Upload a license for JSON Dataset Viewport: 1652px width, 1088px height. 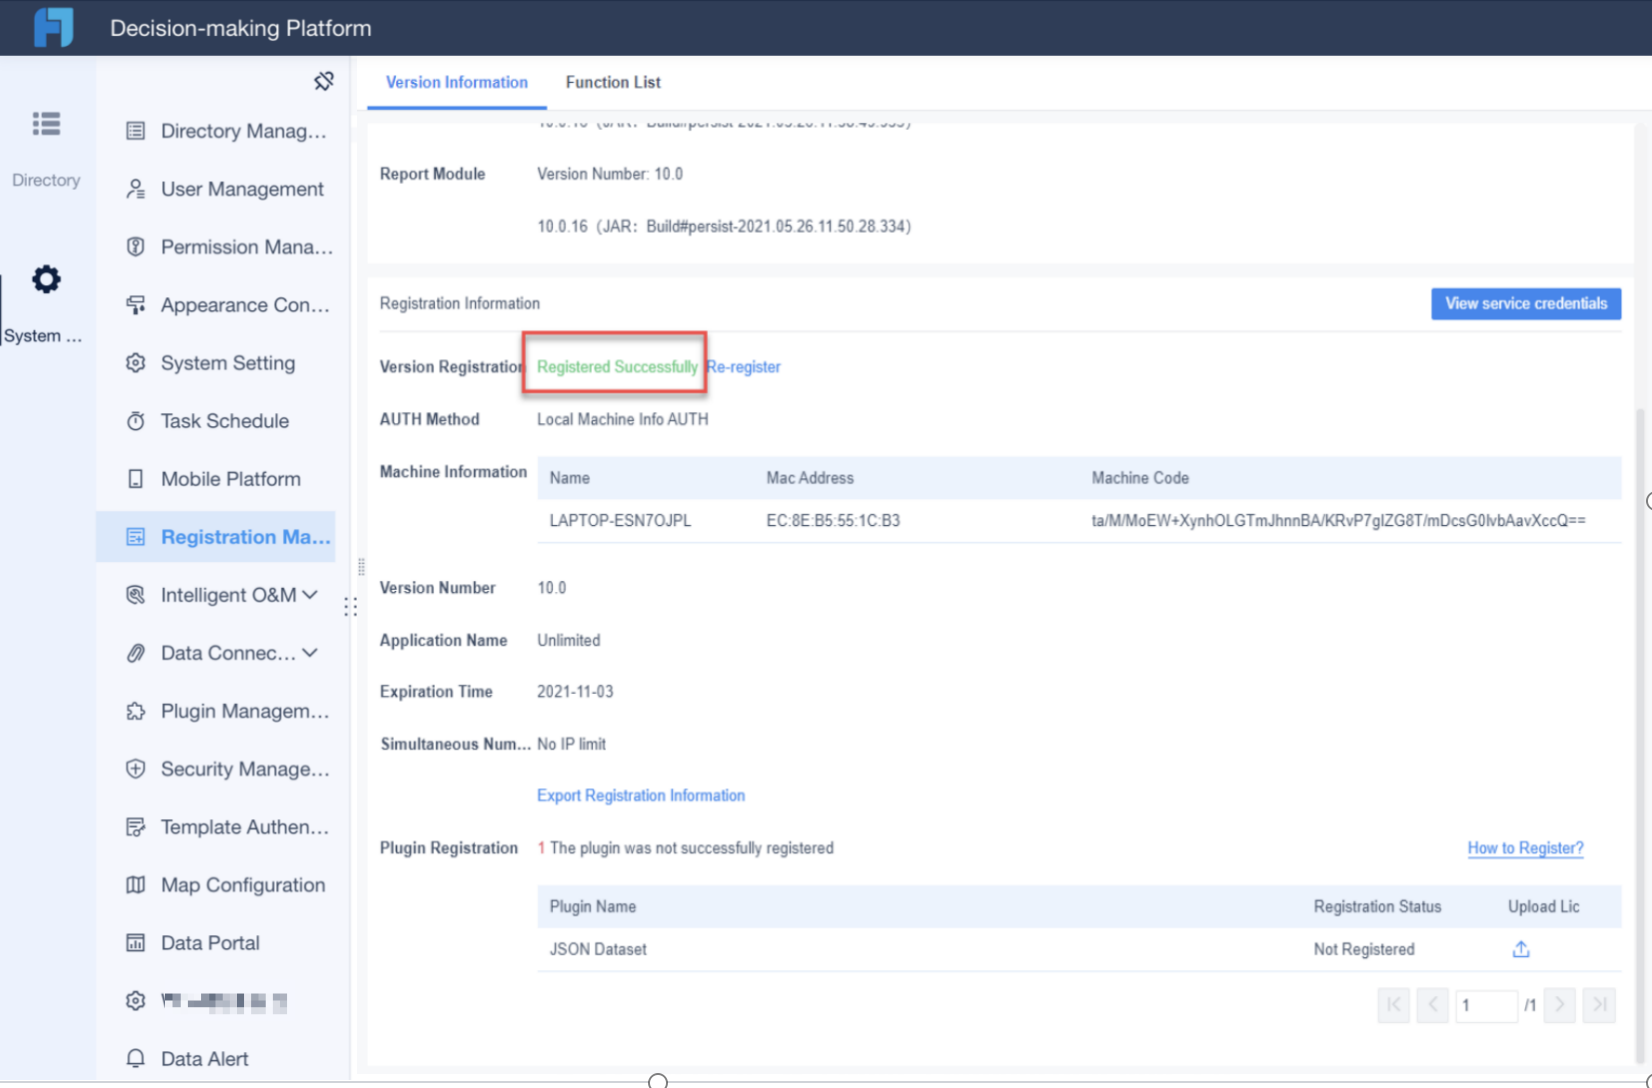click(x=1520, y=949)
